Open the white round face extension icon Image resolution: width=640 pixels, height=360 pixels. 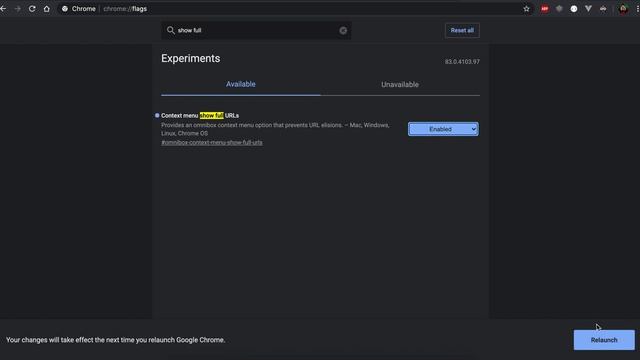[574, 9]
